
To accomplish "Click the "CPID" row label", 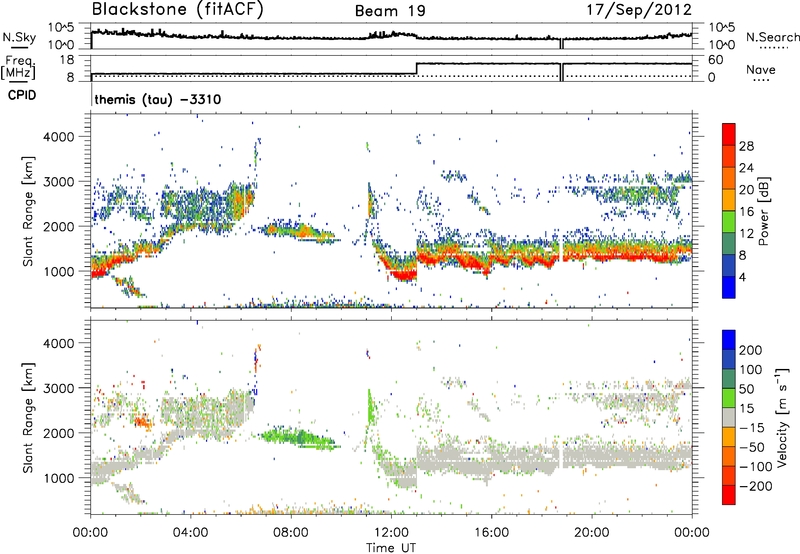I will coord(22,95).
